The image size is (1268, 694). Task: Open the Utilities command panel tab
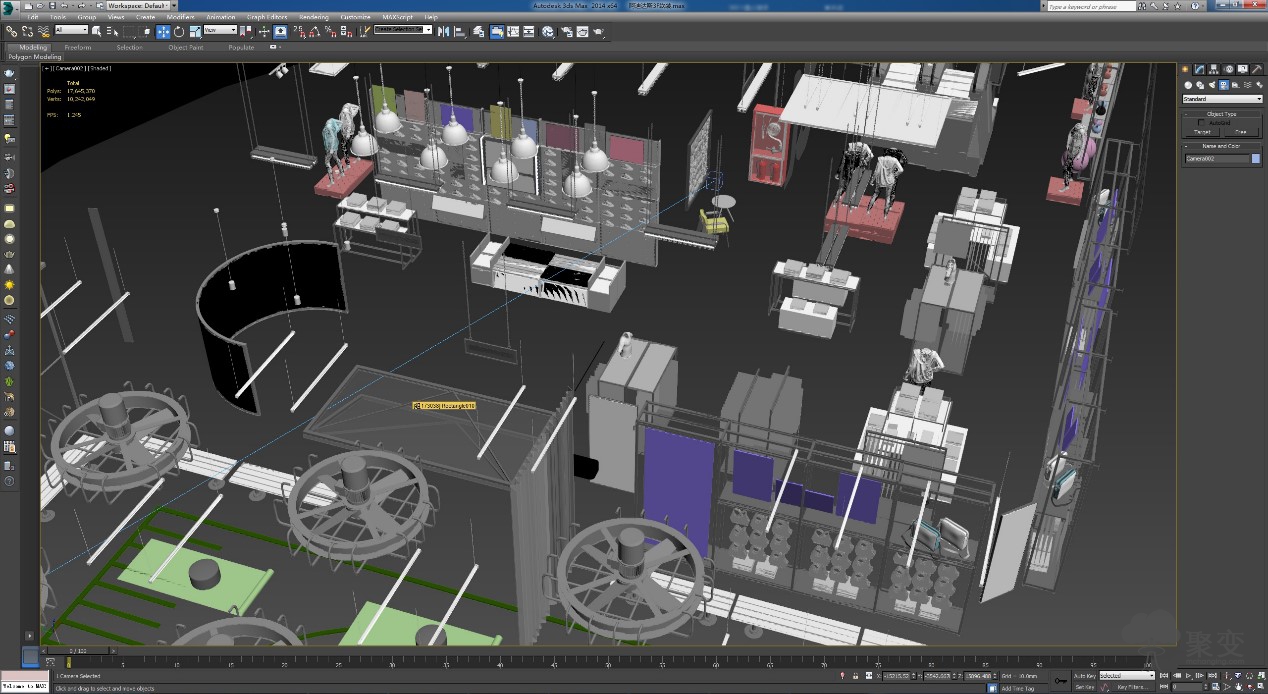point(1256,69)
